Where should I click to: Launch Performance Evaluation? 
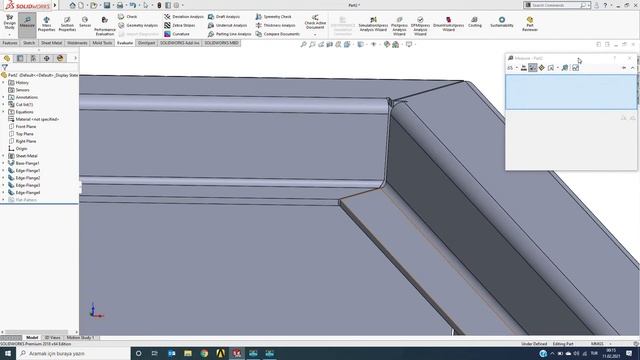pyautogui.click(x=104, y=26)
